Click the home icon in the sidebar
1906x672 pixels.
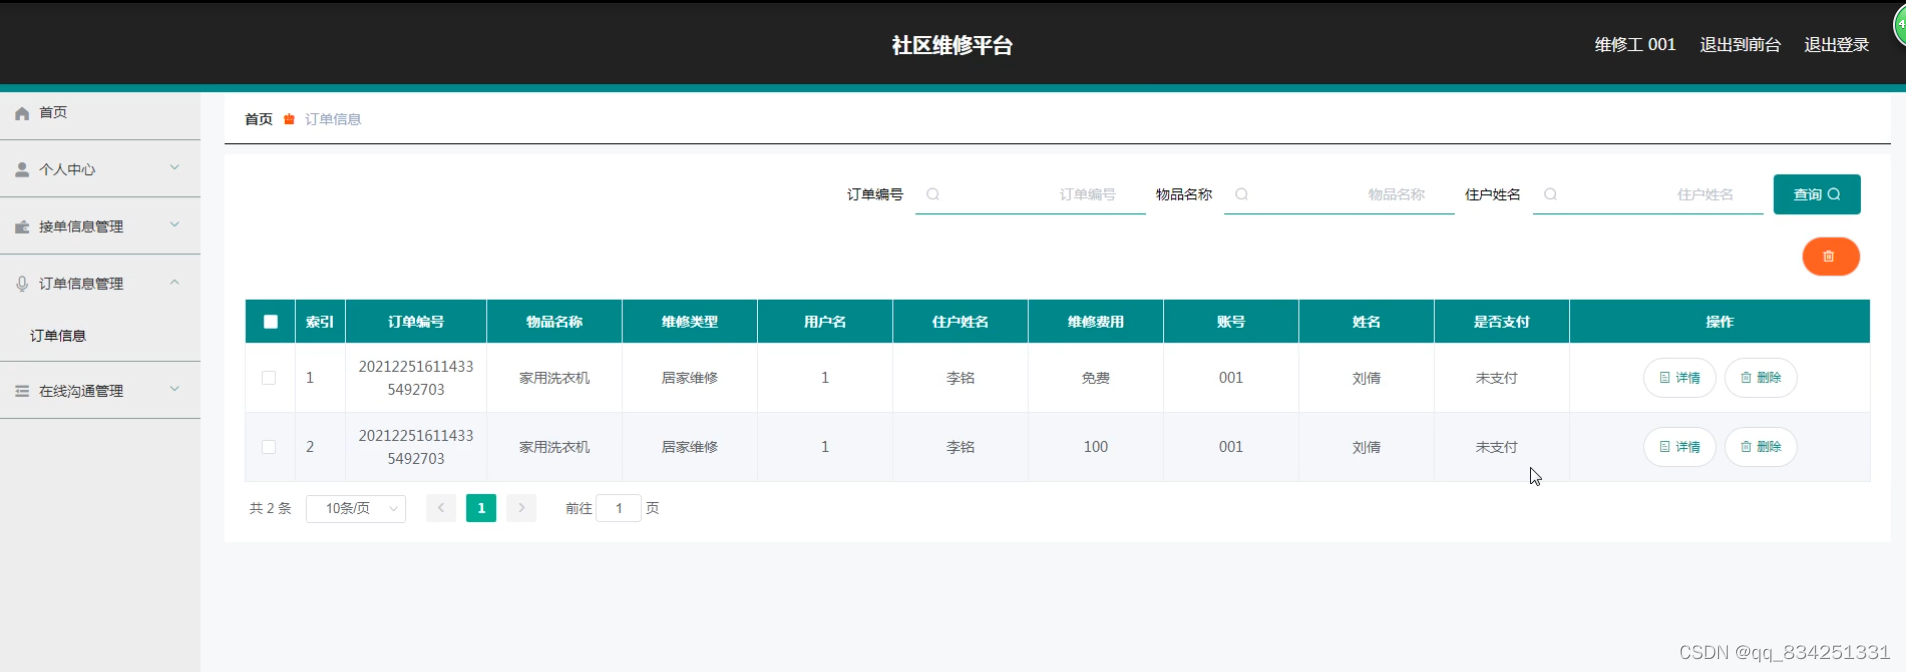[22, 113]
